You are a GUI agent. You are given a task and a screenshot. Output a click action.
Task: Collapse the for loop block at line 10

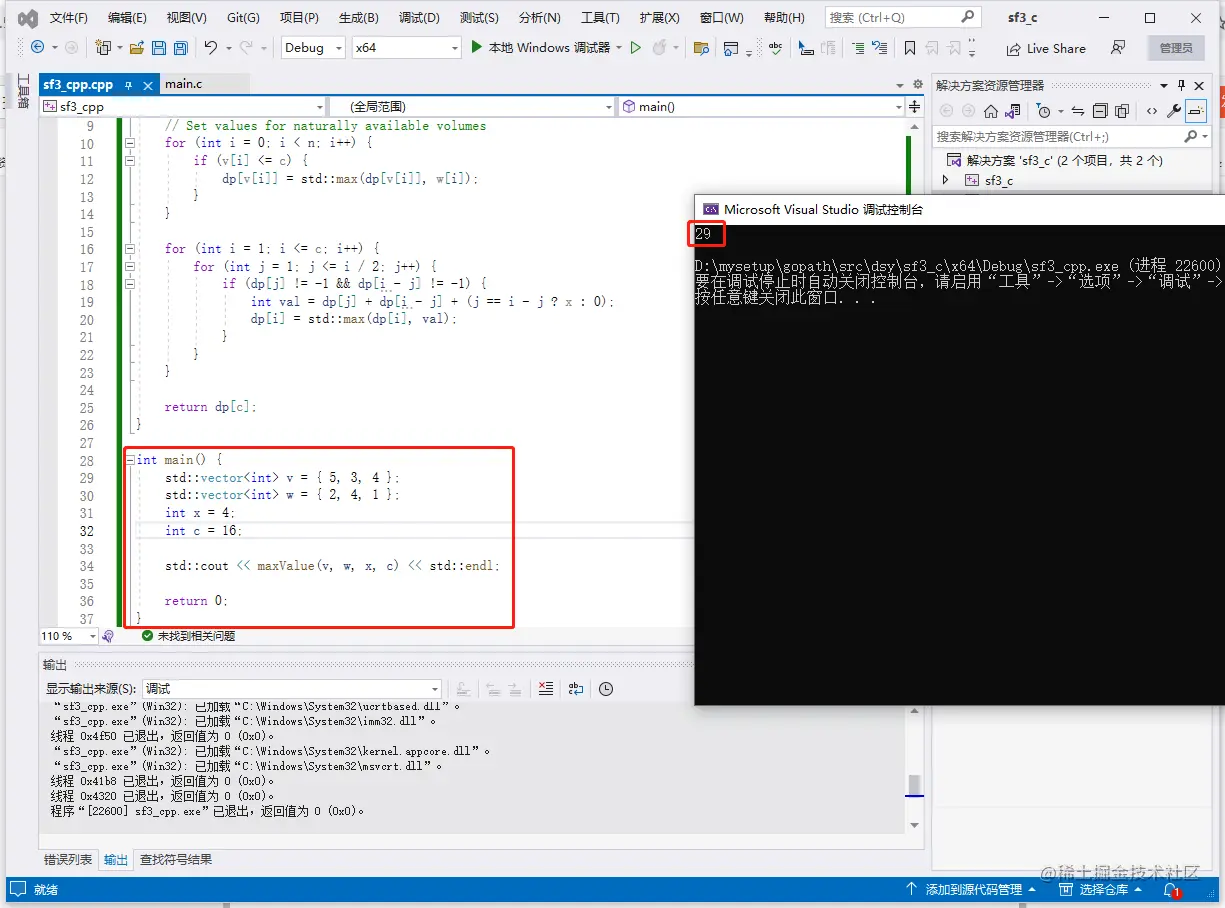(129, 143)
